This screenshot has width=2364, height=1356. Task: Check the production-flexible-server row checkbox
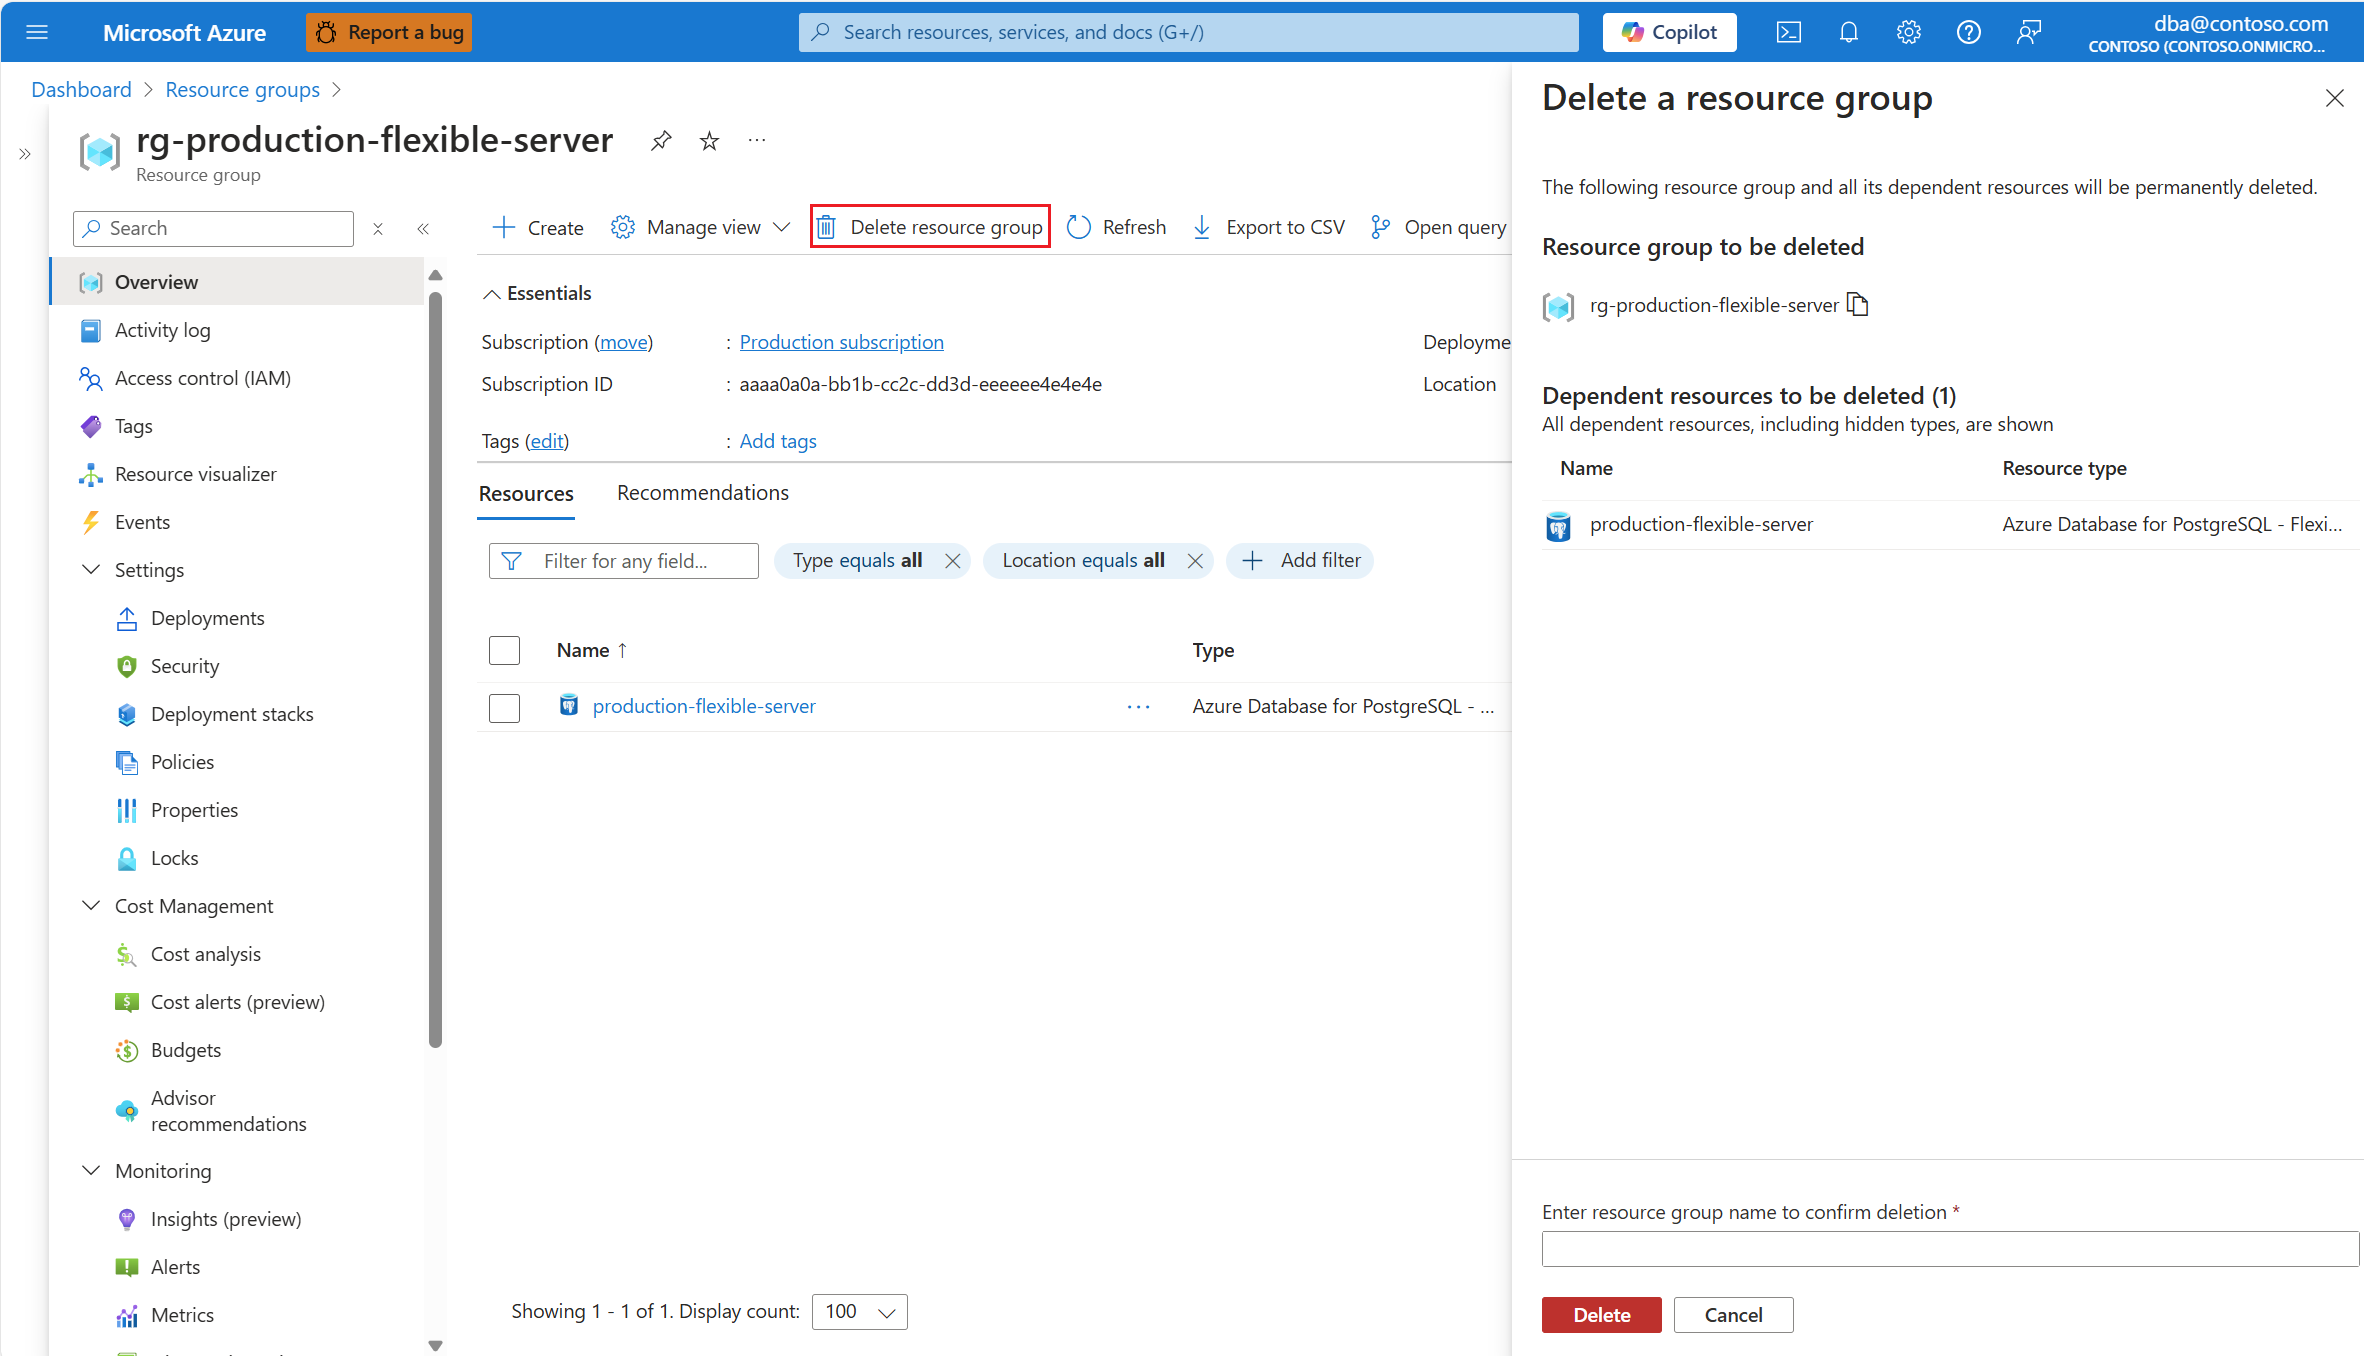504,707
